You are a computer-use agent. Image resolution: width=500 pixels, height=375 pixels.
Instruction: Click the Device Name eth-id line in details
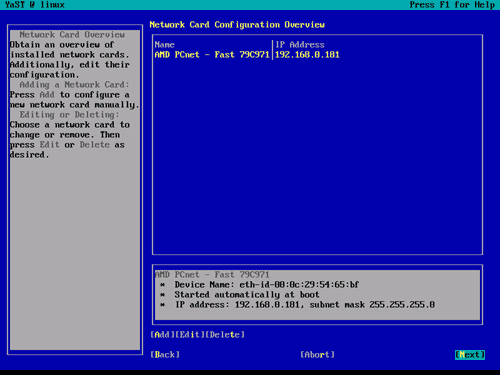coord(267,285)
